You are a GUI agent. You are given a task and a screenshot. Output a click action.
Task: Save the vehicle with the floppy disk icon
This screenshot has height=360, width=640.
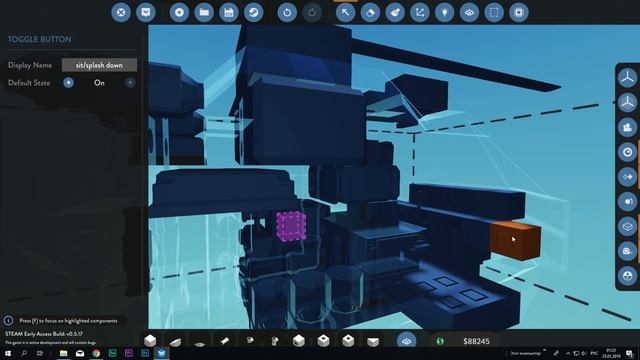click(x=229, y=12)
